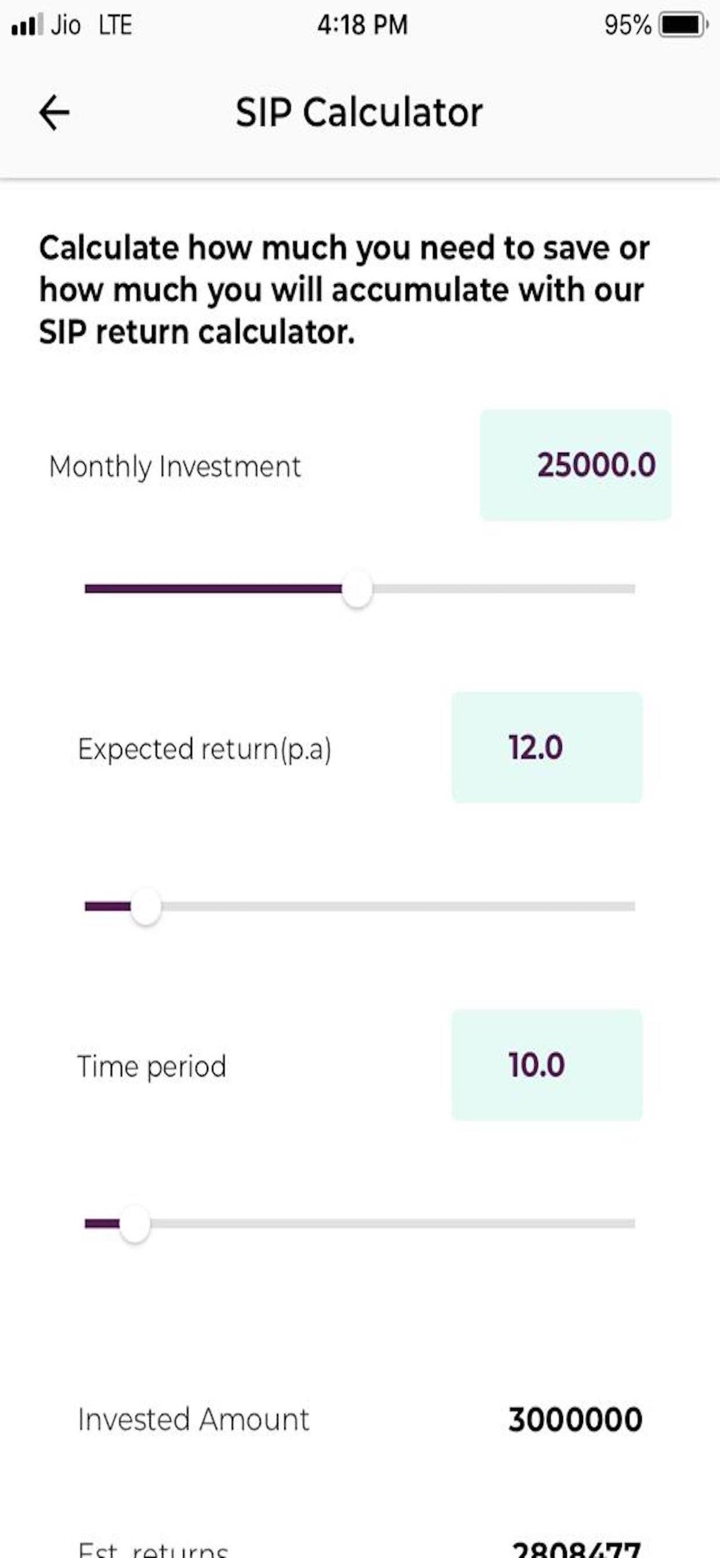Focus the Expected return value field
The width and height of the screenshot is (720, 1558).
(546, 747)
